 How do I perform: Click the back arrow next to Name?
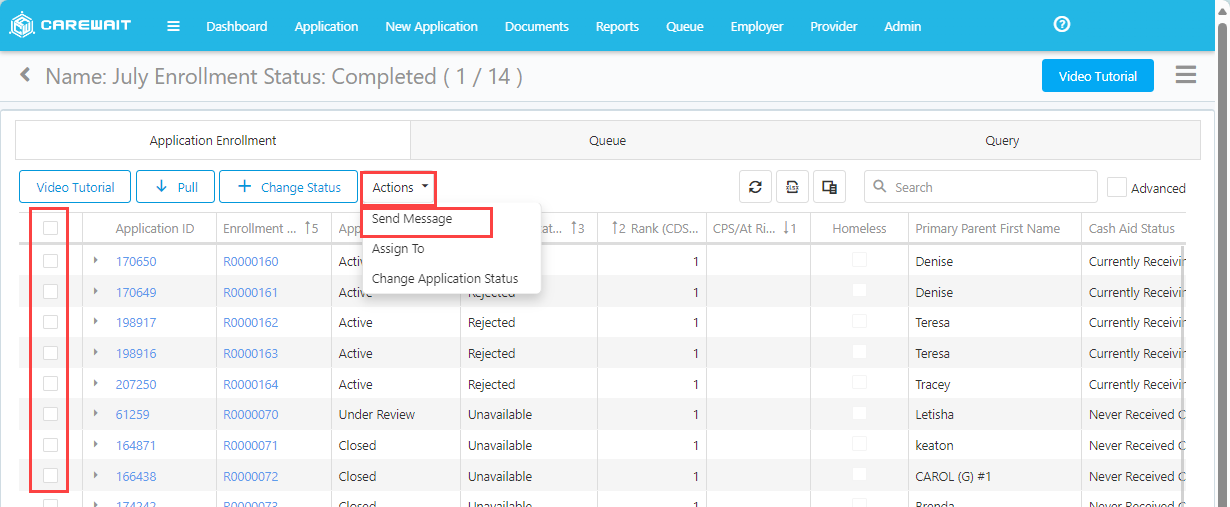click(x=26, y=75)
